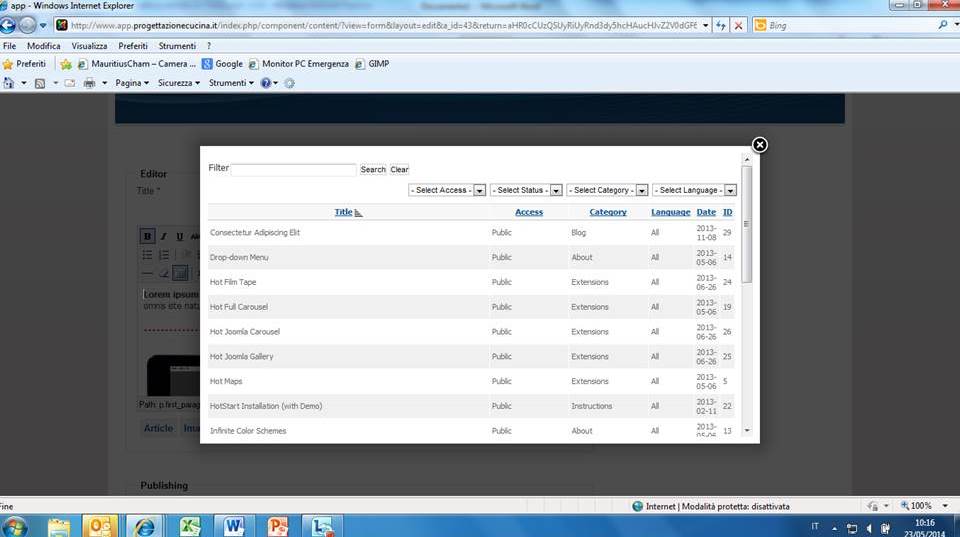This screenshot has width=960, height=537.
Task: Sort by the Access column header
Action: pos(529,212)
